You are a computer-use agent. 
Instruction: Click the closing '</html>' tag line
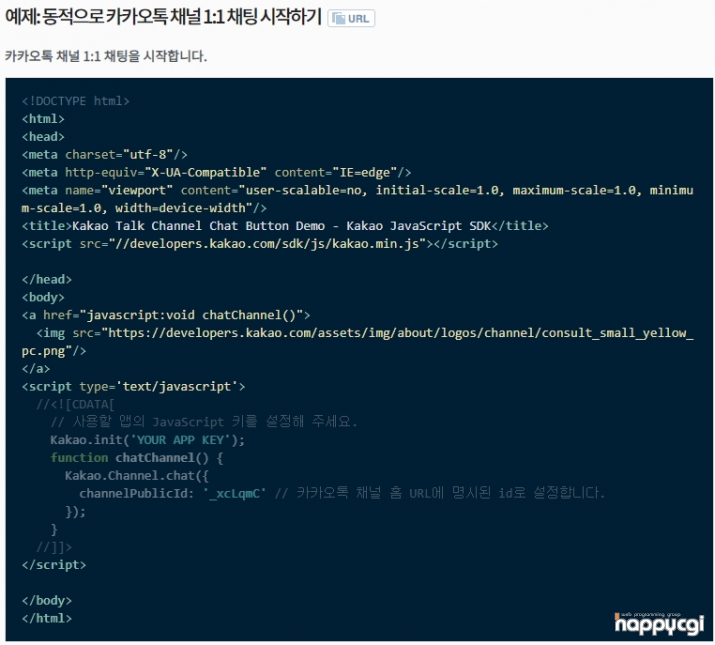47,618
